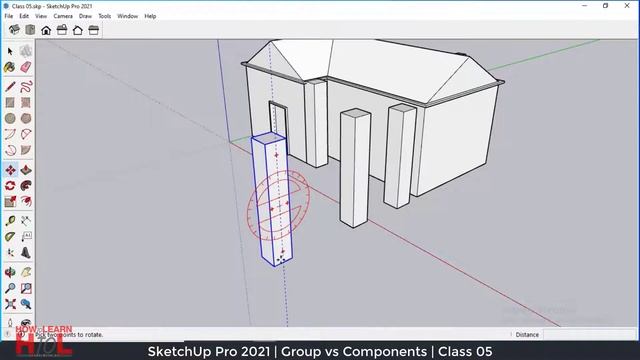Choose the Rectangle tool
640x360 pixels.
10,102
